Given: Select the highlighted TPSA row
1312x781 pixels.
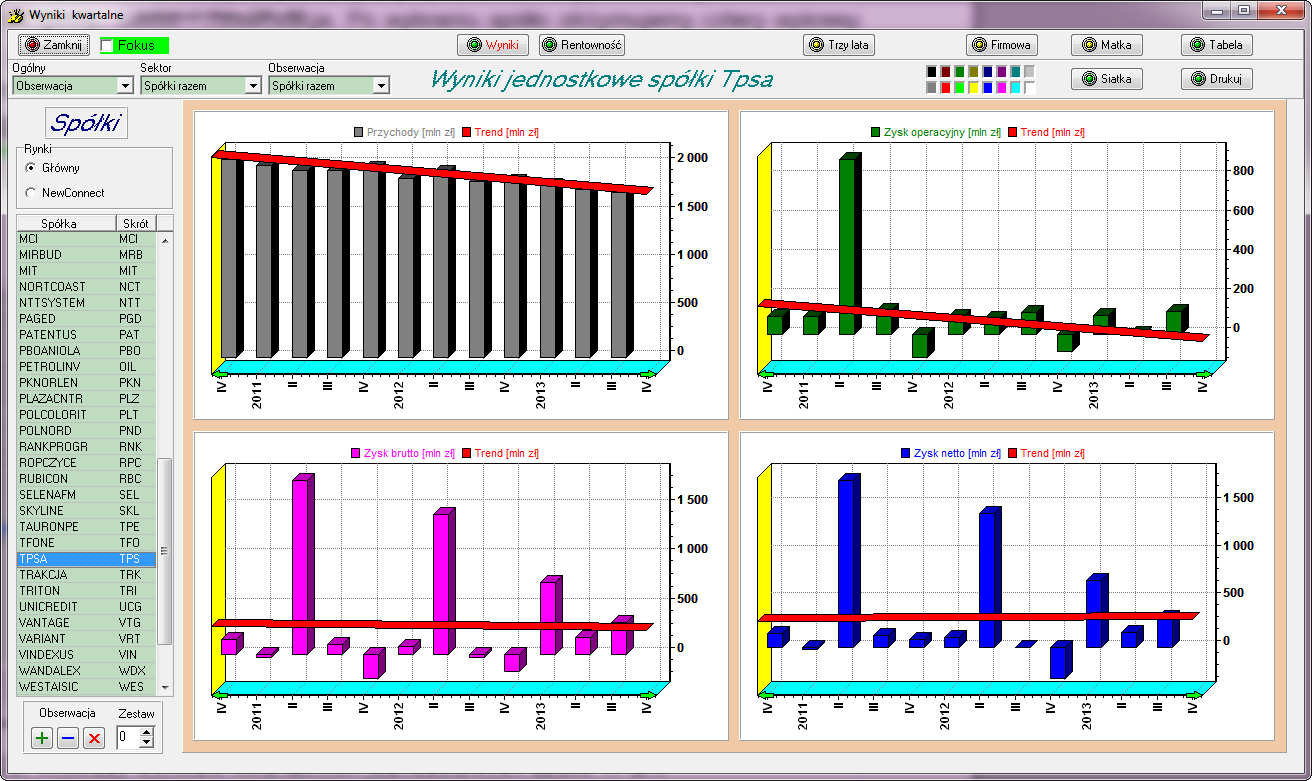Looking at the screenshot, I should click(x=86, y=559).
